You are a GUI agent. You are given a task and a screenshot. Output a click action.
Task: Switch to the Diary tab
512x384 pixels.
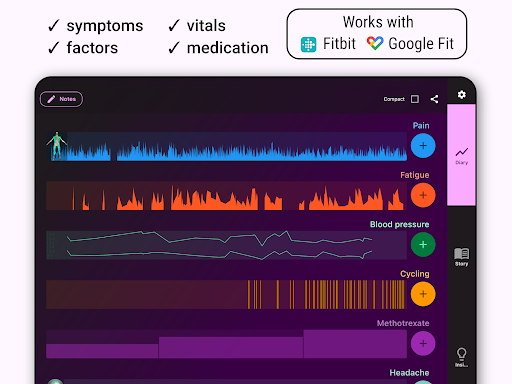tap(461, 155)
